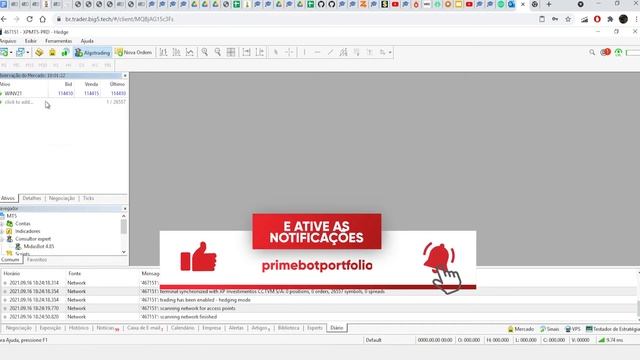The height and width of the screenshot is (360, 640).
Task: Click the Horário column header in journal
Action: (x=12, y=273)
